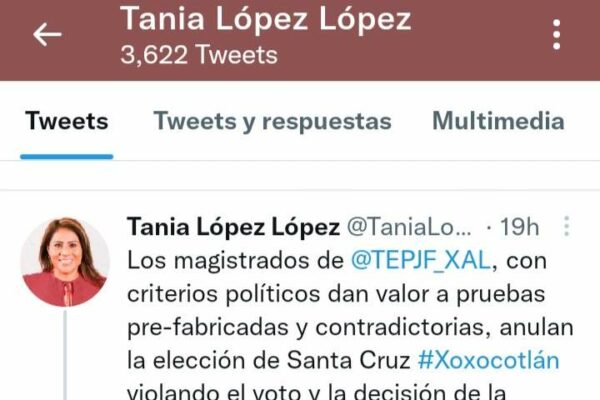Click the @TaniaLo... handle in the tweet
Viewport: 600px width, 400px height.
(x=409, y=227)
